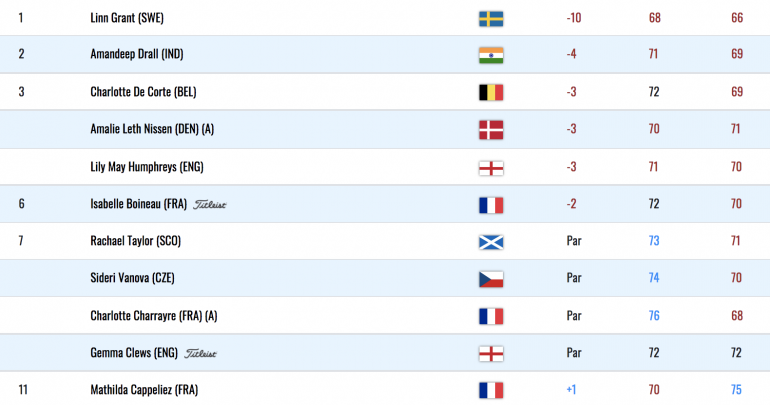The width and height of the screenshot is (770, 405).
Task: Click Mathilda Cappeliez's France flag
Action: (x=491, y=390)
